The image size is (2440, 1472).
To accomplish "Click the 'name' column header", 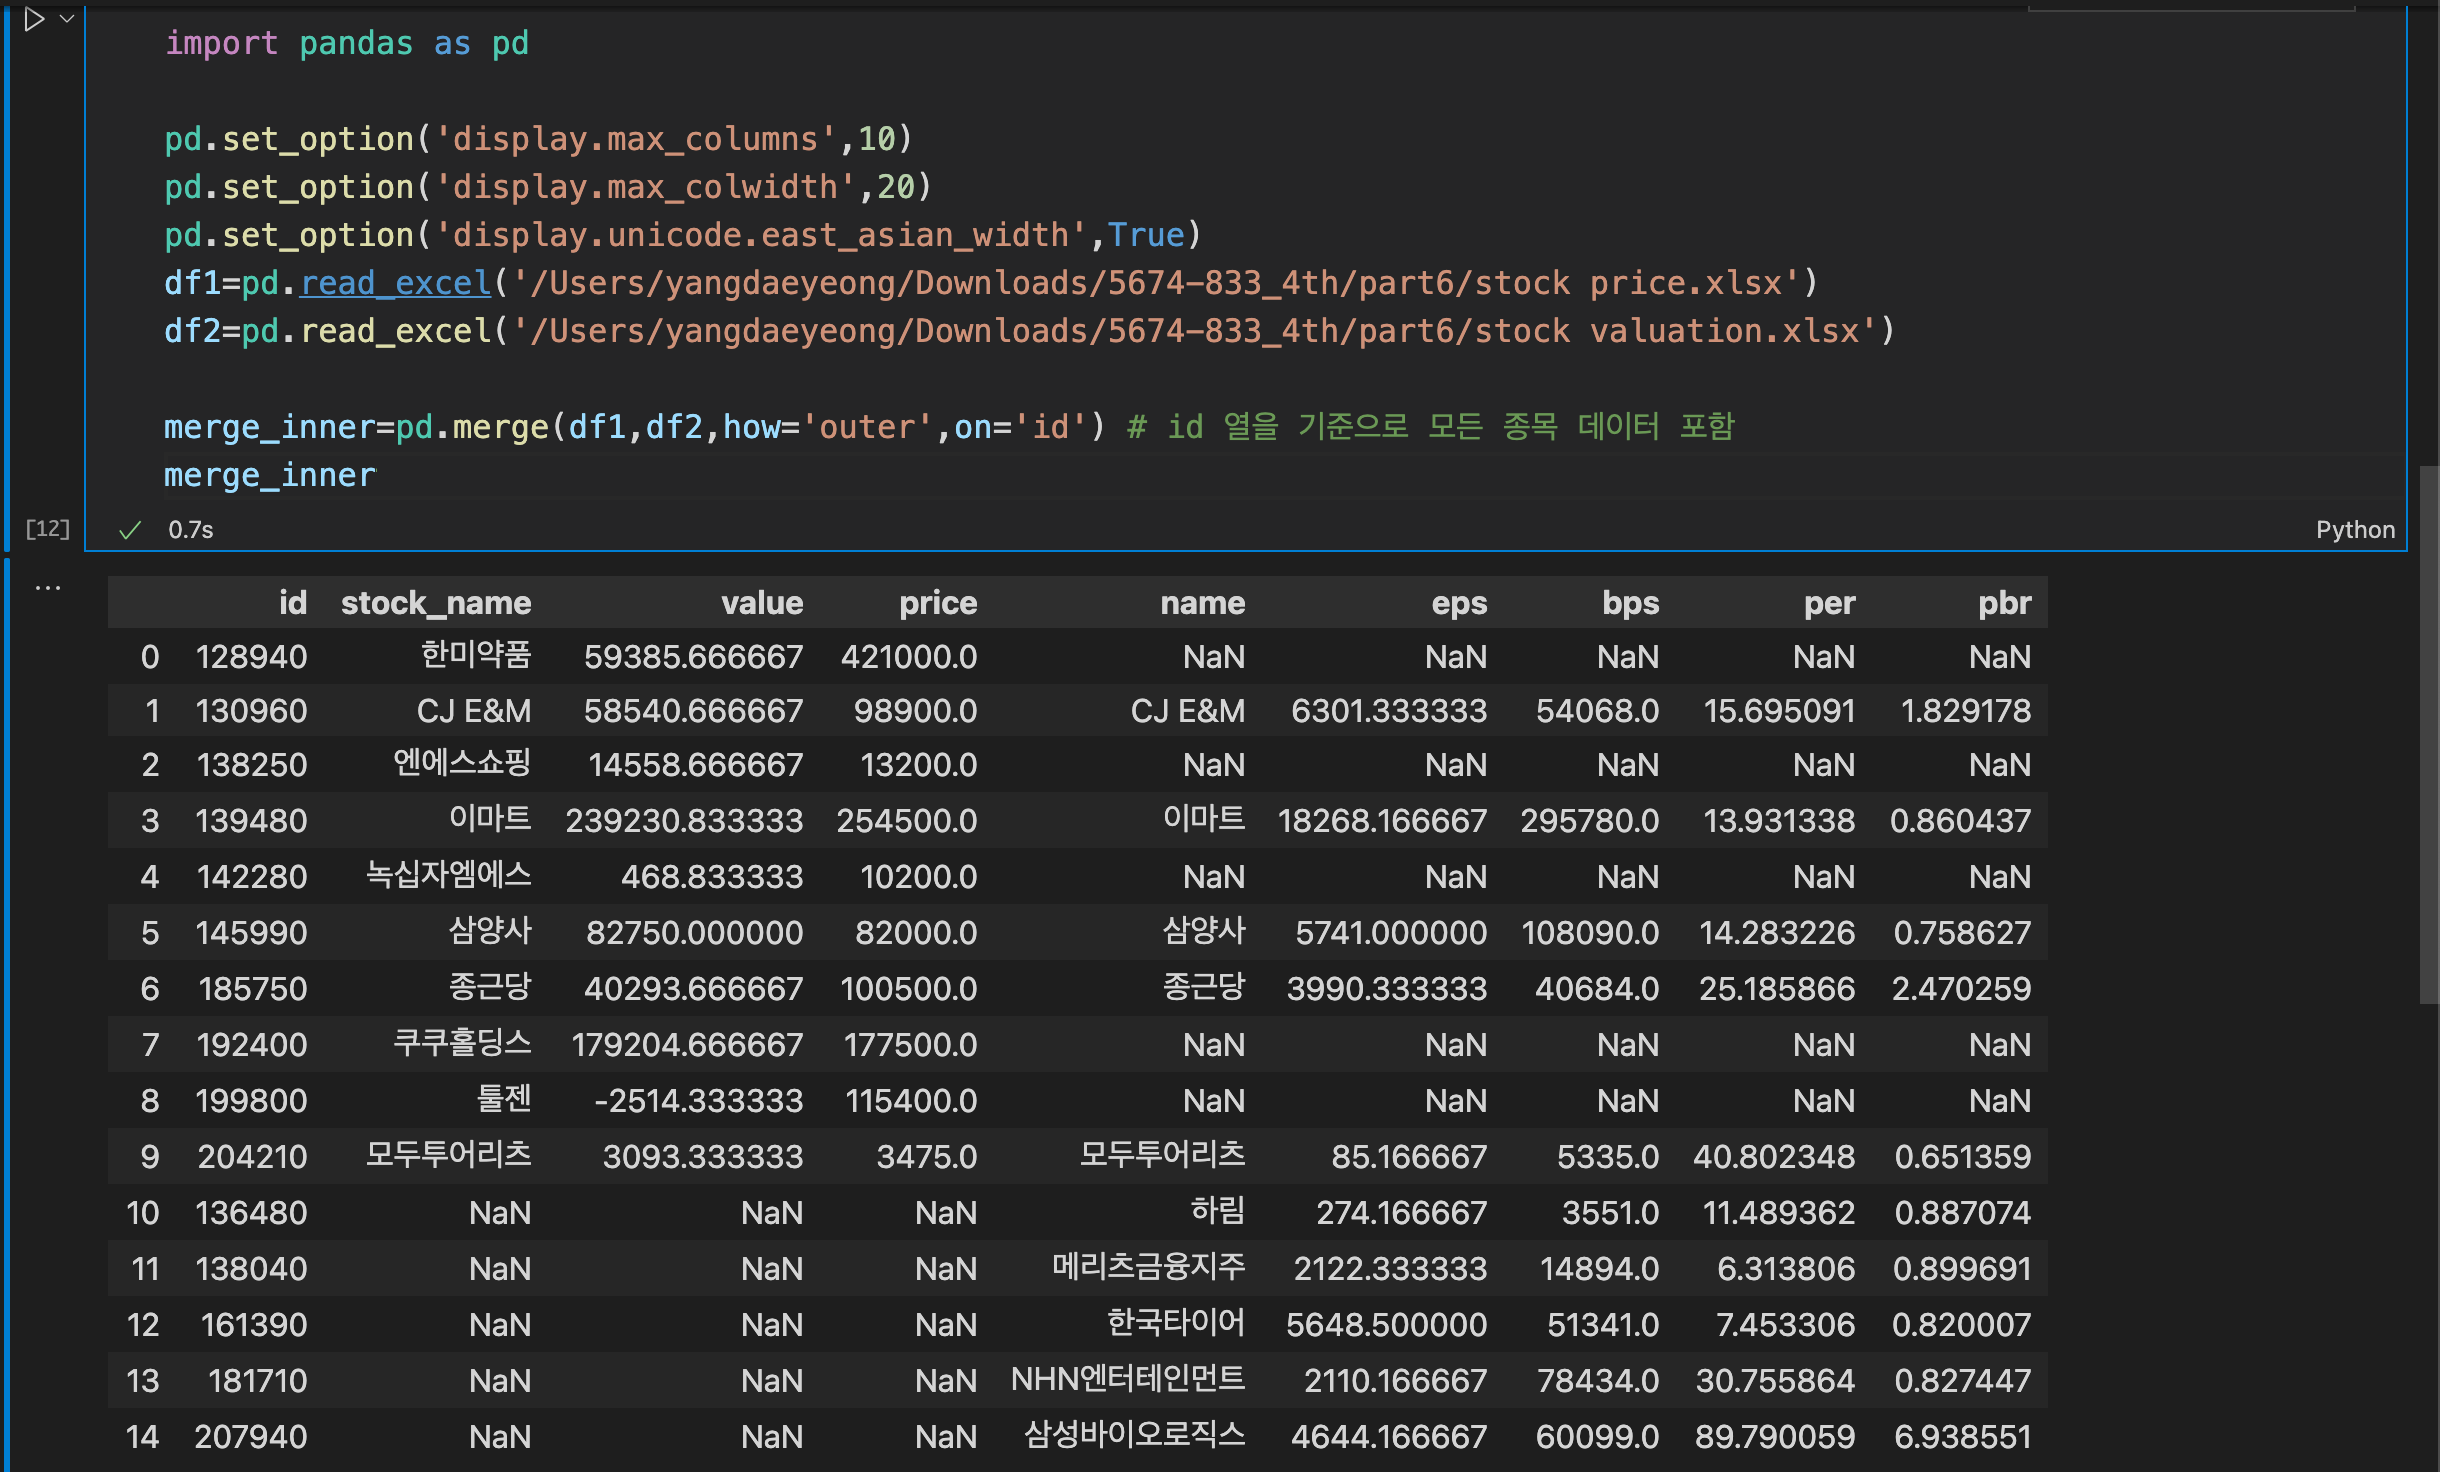I will pyautogui.click(x=1203, y=603).
